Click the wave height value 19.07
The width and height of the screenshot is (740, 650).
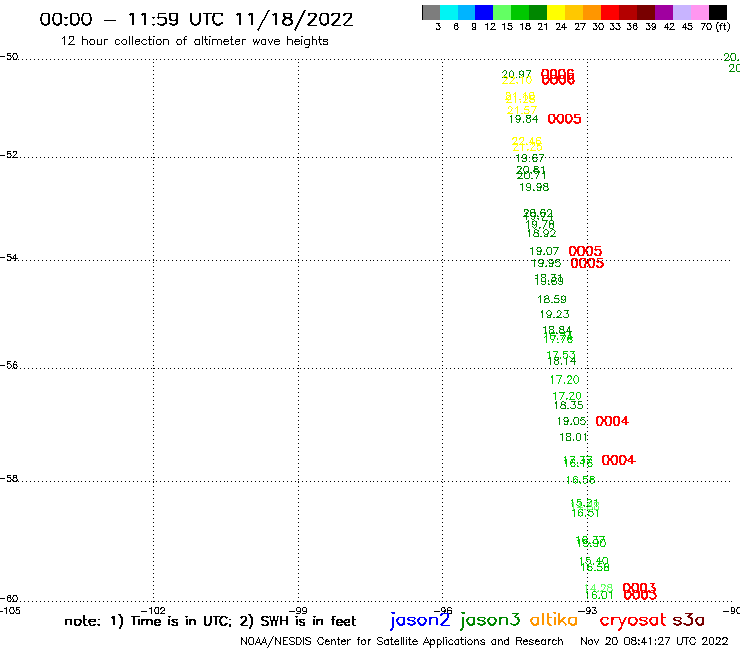544,252
